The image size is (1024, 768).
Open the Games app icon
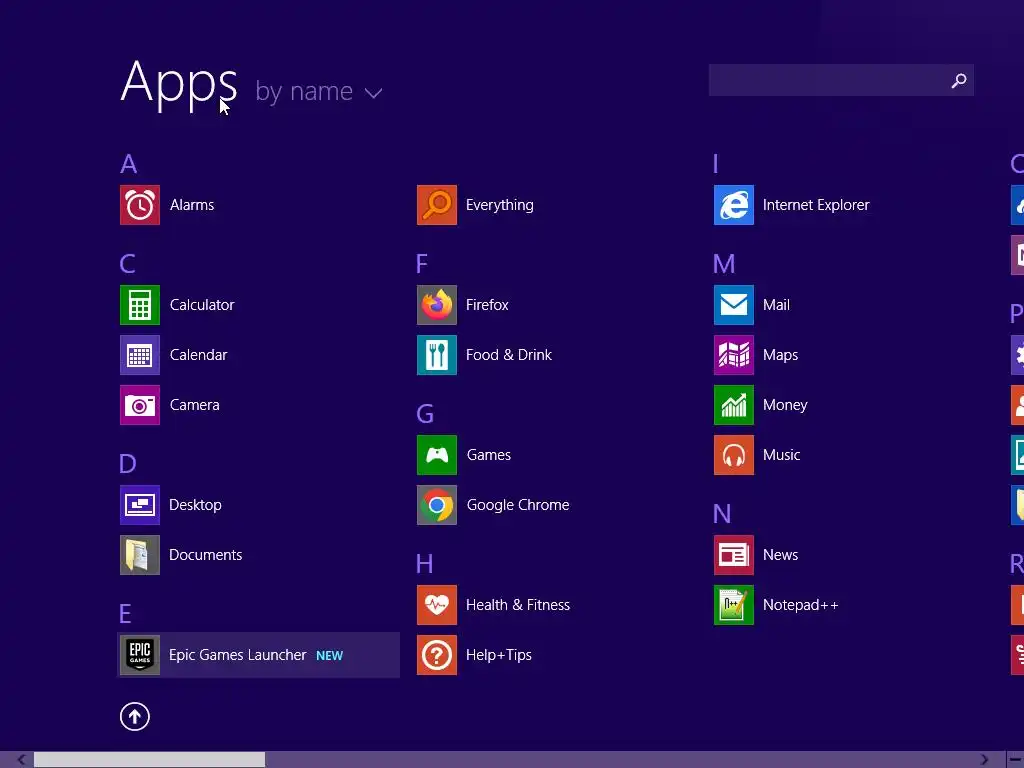437,455
